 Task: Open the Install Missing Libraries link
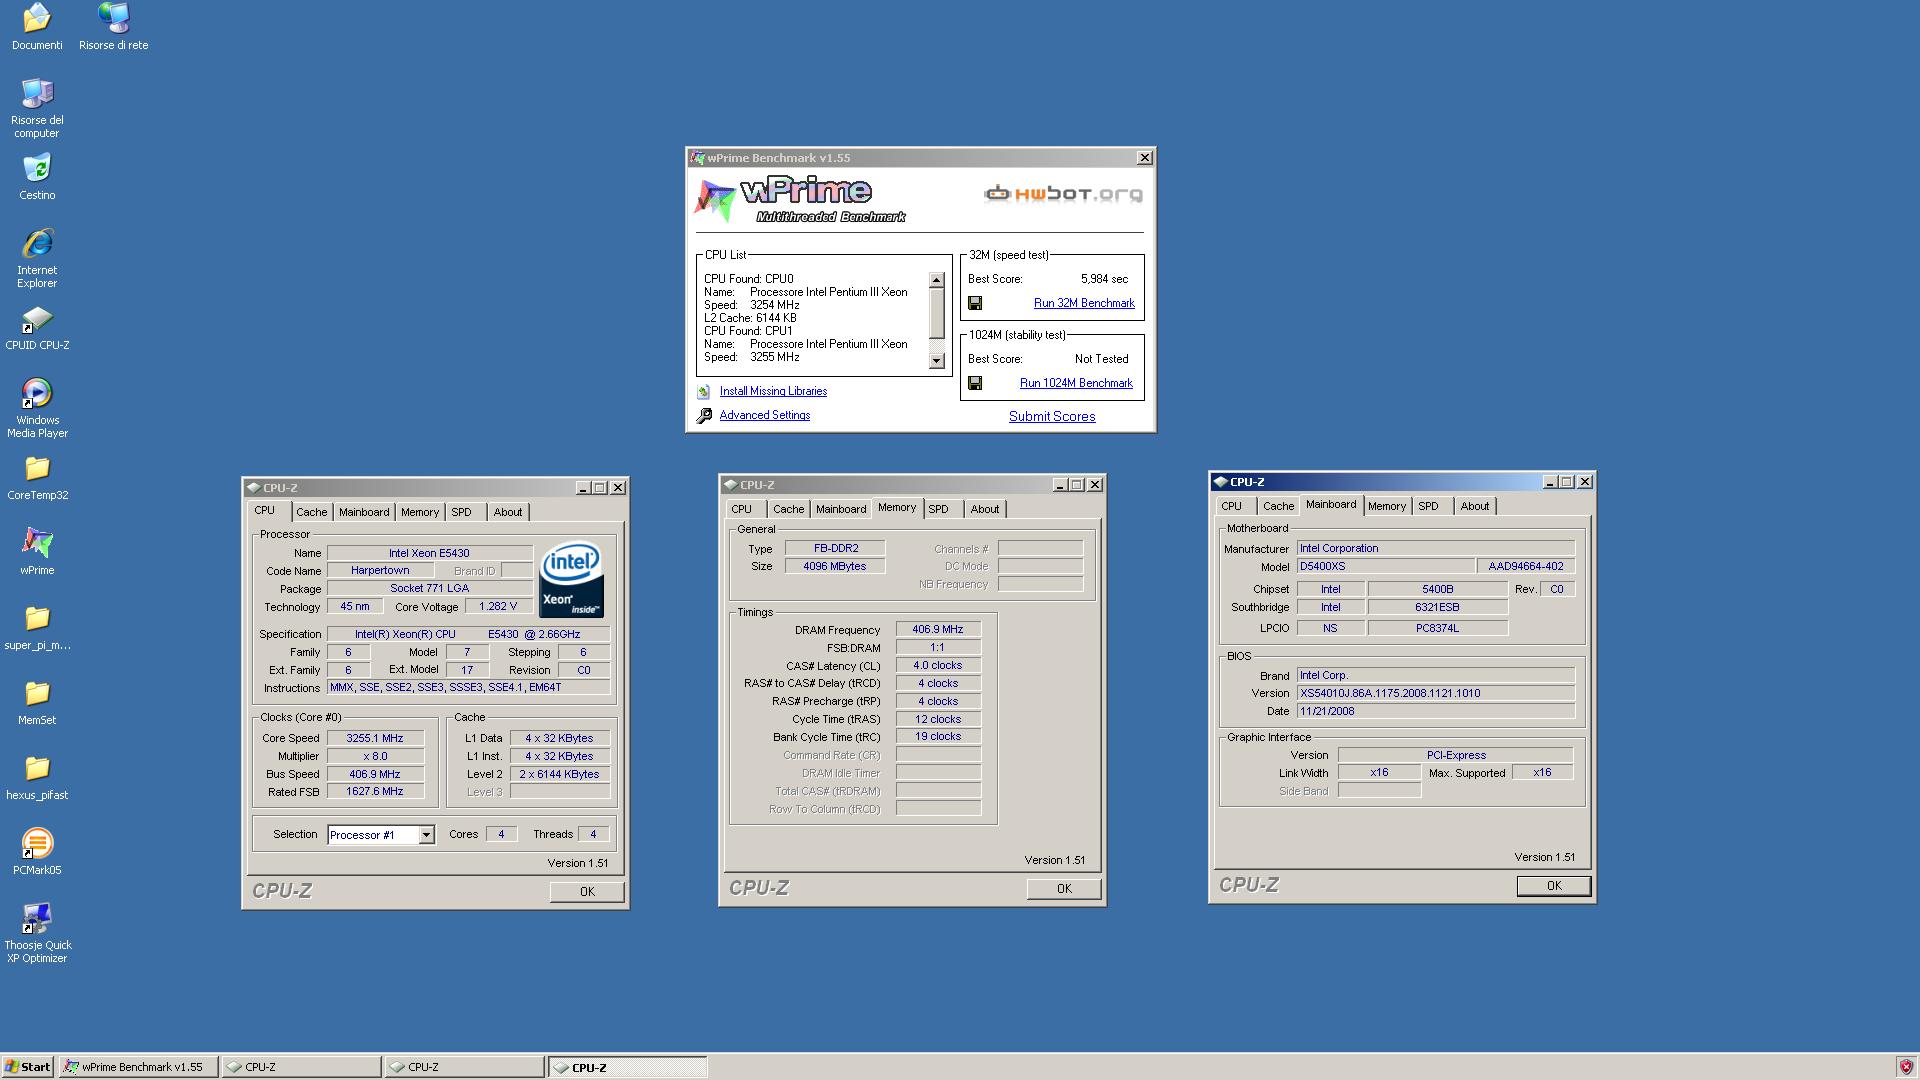pos(773,391)
